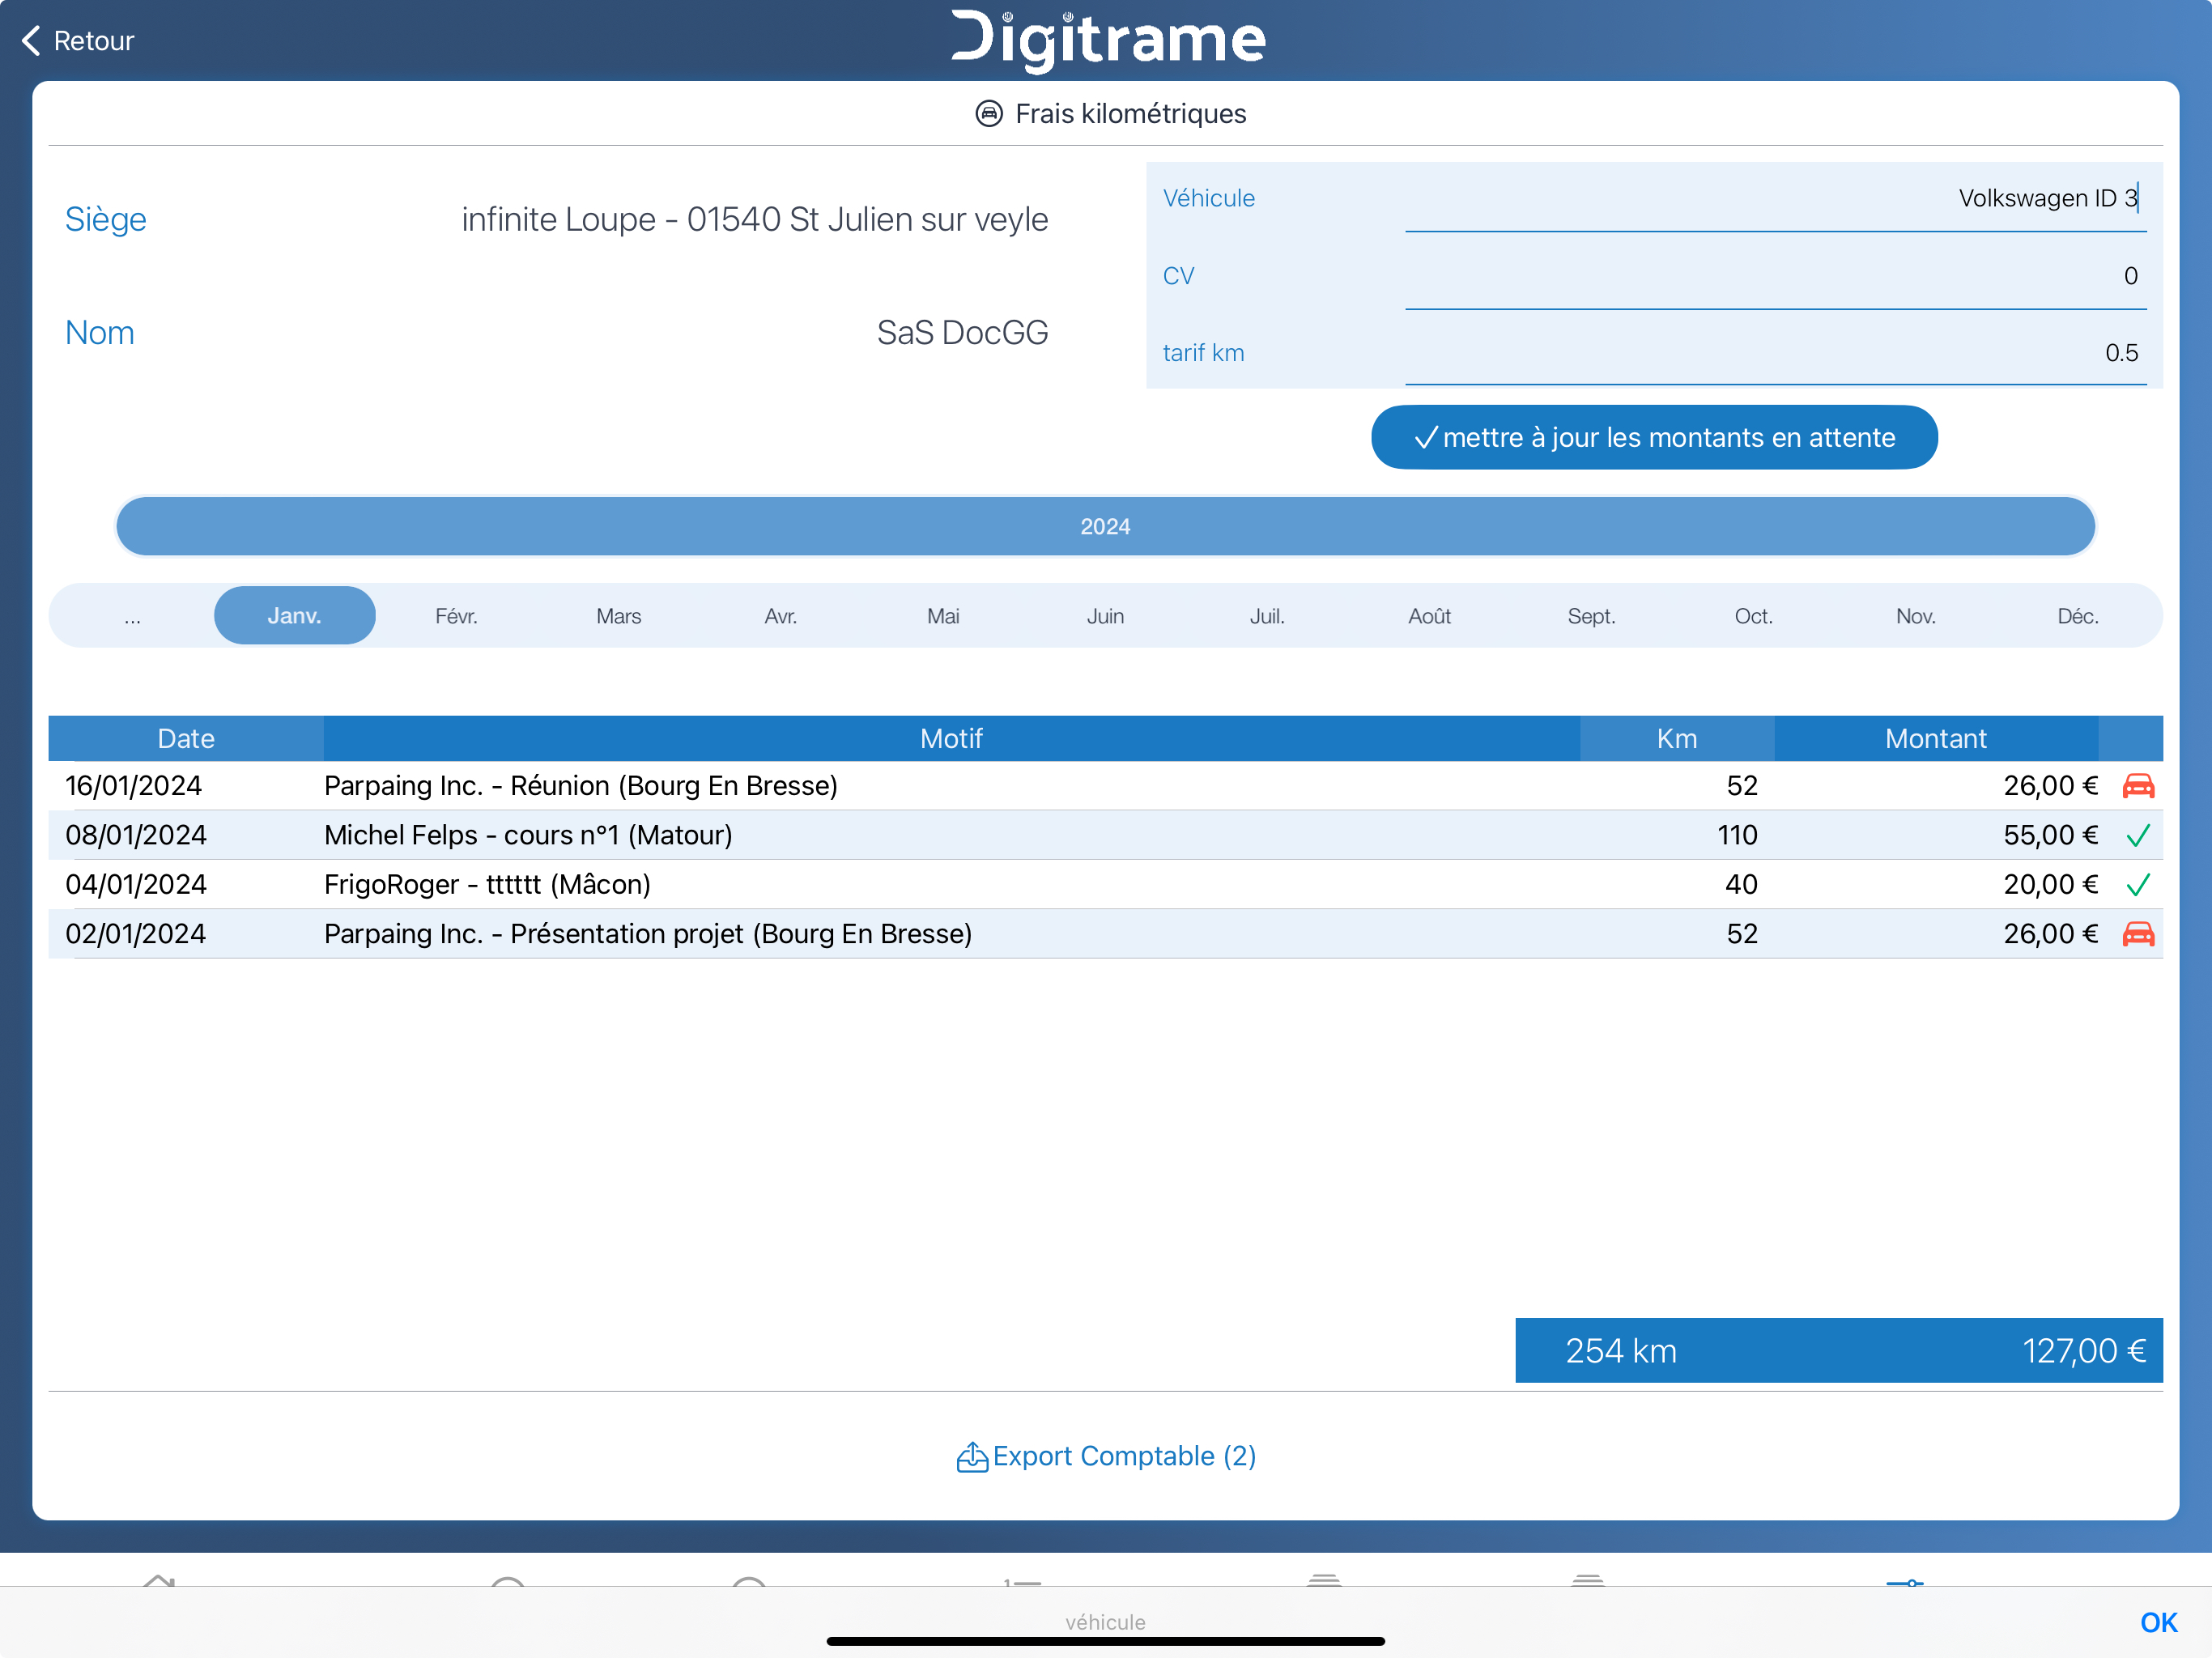Click the Digitrame logo

(1108, 41)
